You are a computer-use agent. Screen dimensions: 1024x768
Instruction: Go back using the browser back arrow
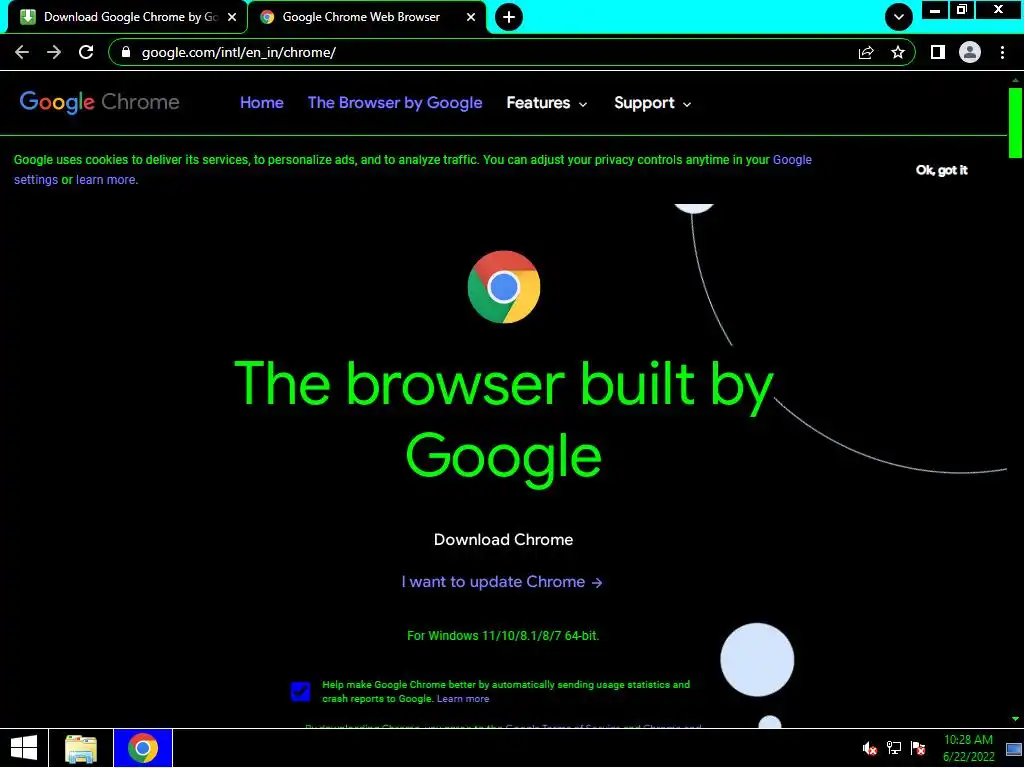[x=22, y=52]
